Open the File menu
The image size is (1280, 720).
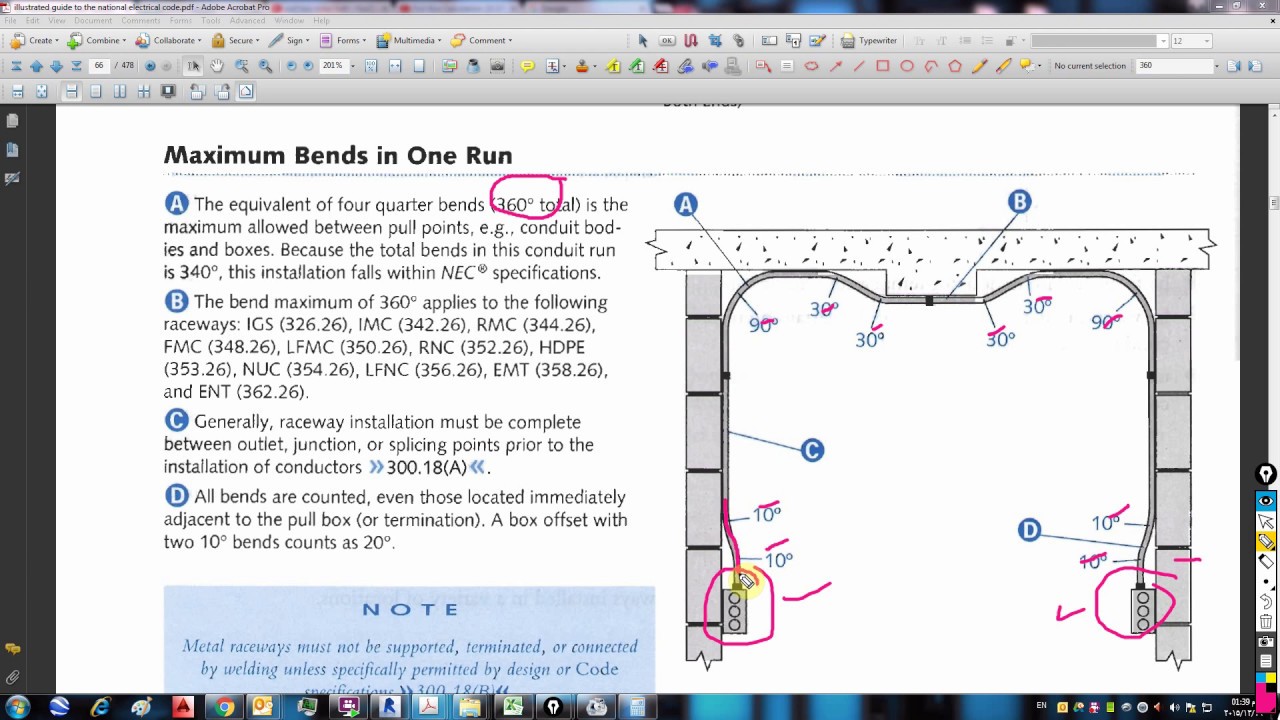coord(8,21)
